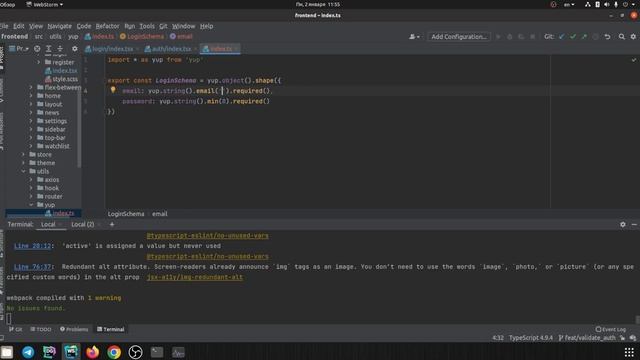Open the Project view selector dropdown
640x360 pixels.
tap(19, 49)
